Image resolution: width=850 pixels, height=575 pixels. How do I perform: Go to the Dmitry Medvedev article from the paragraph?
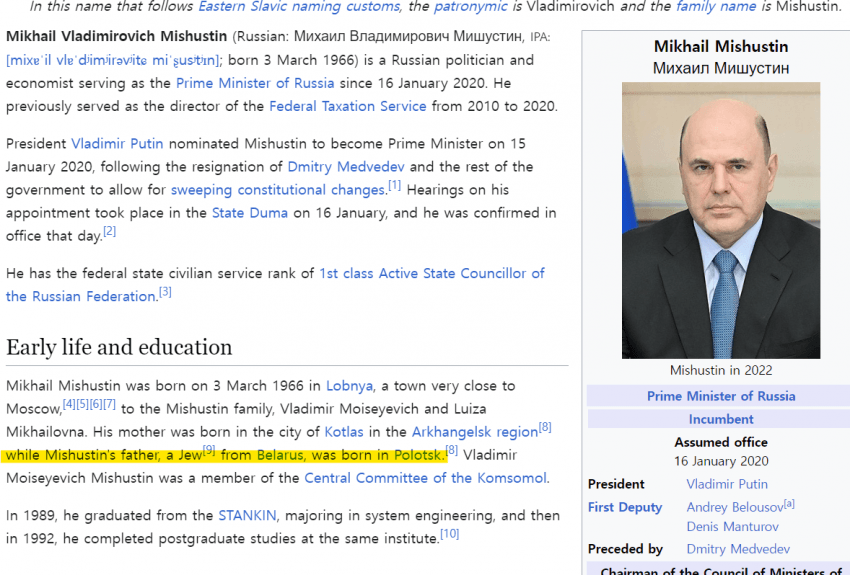click(346, 166)
